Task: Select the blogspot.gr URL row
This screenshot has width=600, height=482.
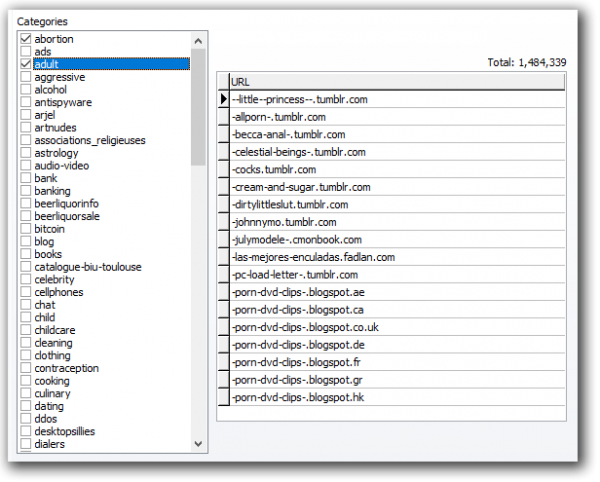Action: 397,380
